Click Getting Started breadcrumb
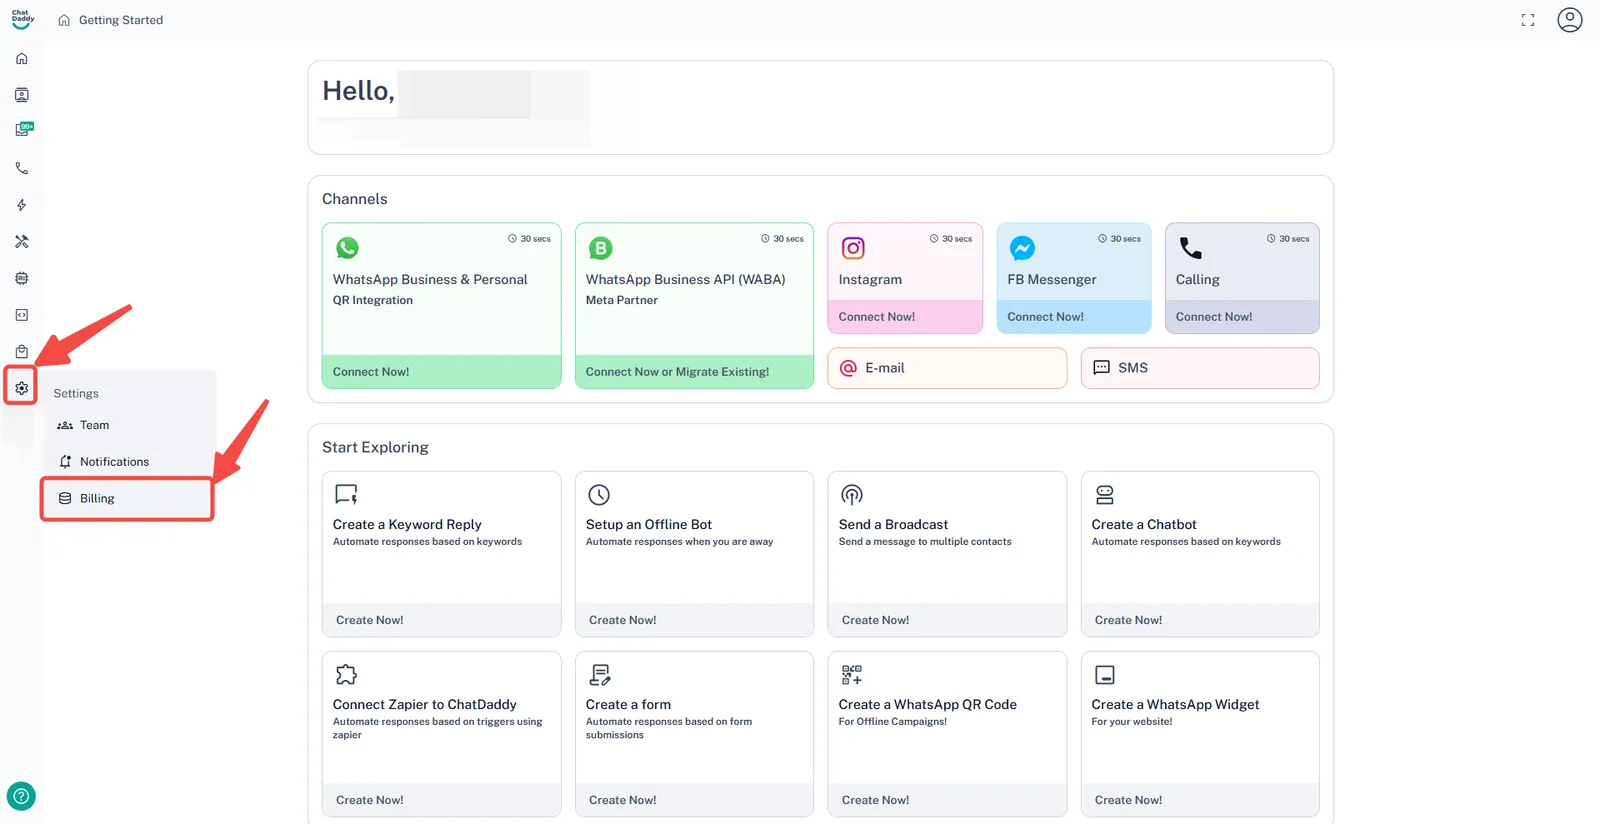 (120, 20)
